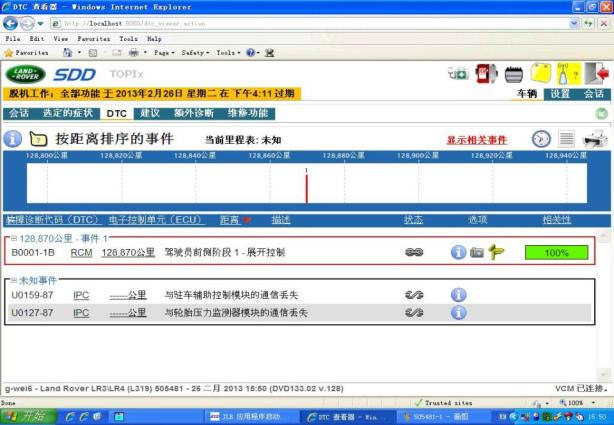
Task: Open the IE help icon dropdown arrow
Action: (x=258, y=52)
